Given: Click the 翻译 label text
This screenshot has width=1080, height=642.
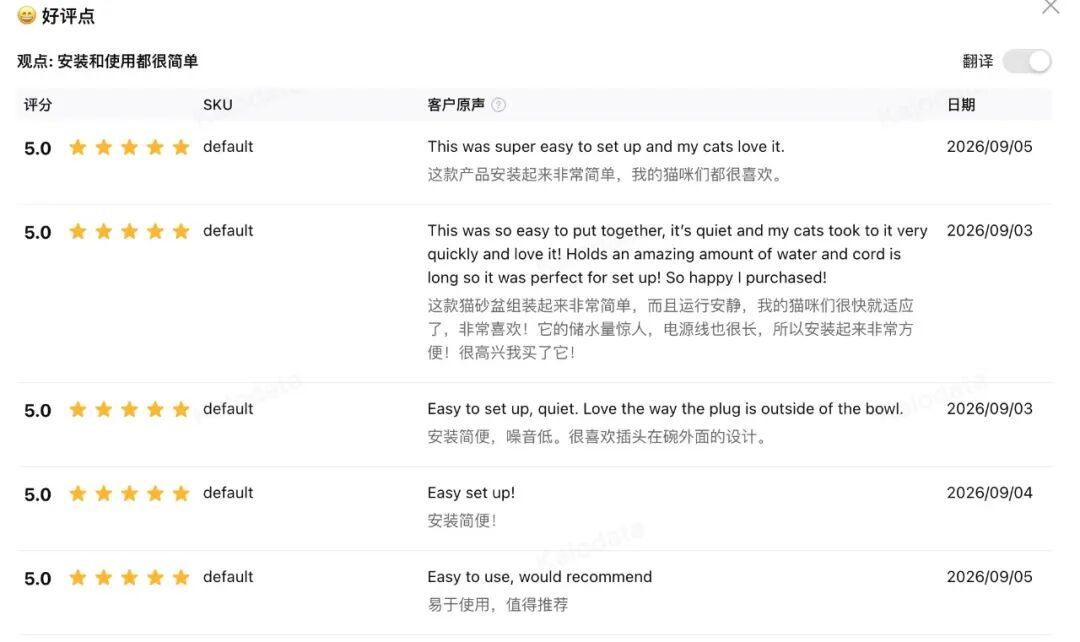Looking at the screenshot, I should coord(977,61).
